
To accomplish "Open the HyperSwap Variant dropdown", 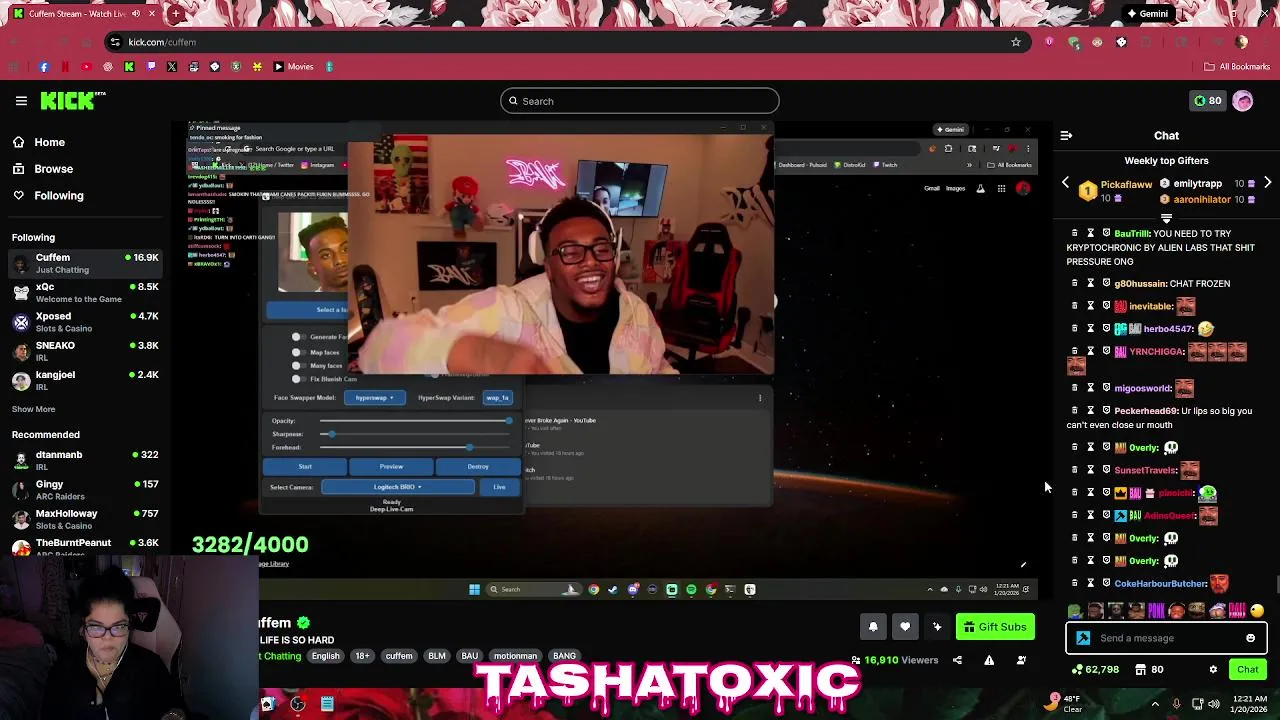I will (498, 398).
